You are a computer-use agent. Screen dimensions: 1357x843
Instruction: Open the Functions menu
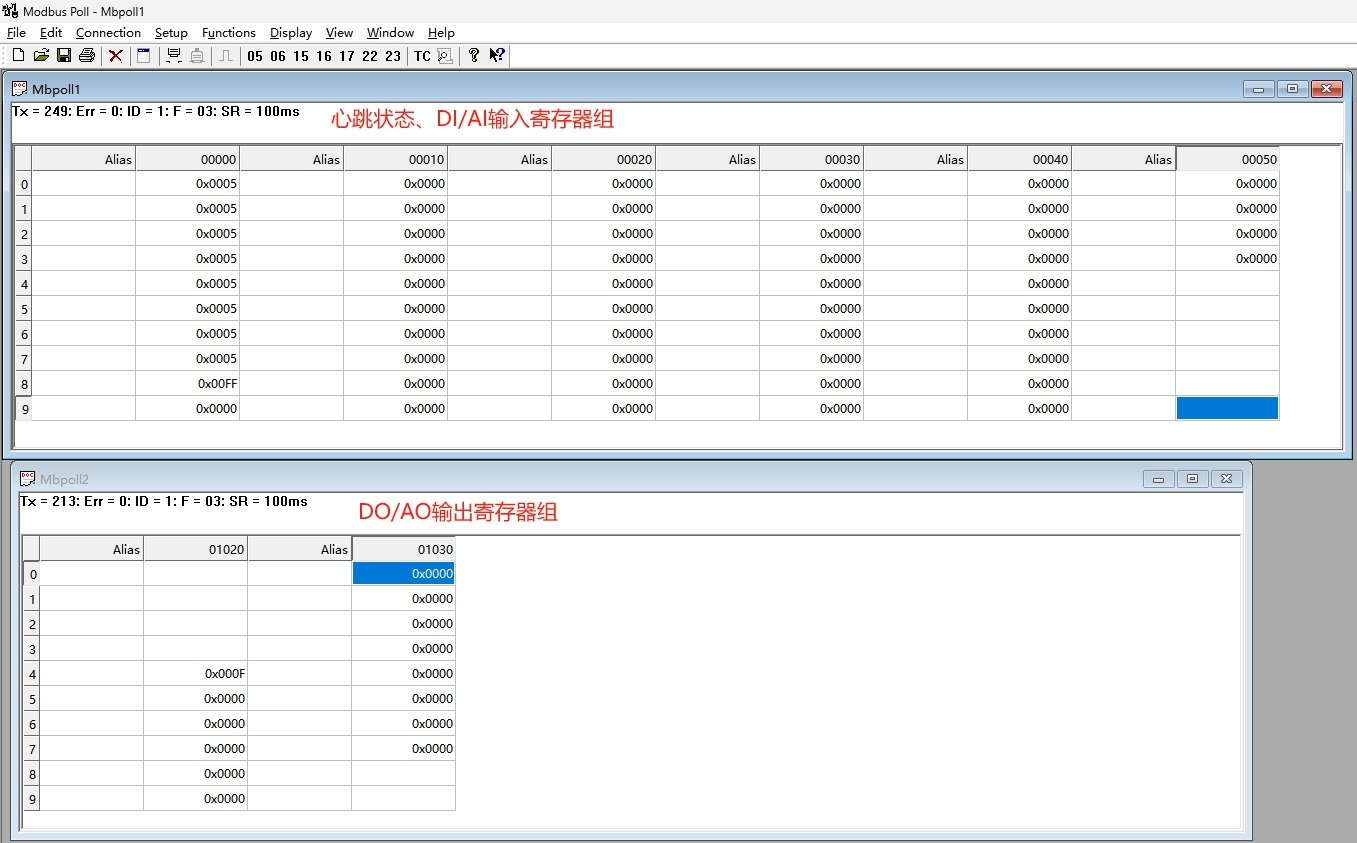229,32
